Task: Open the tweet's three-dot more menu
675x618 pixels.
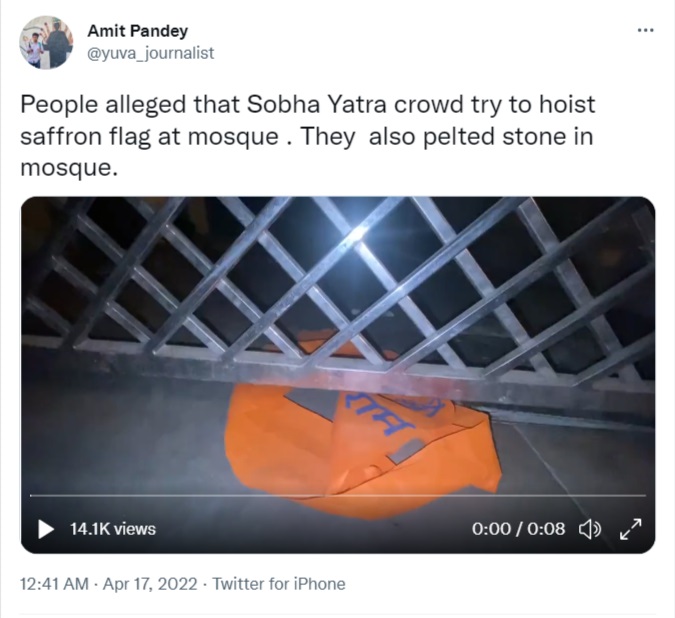Action: tap(645, 30)
